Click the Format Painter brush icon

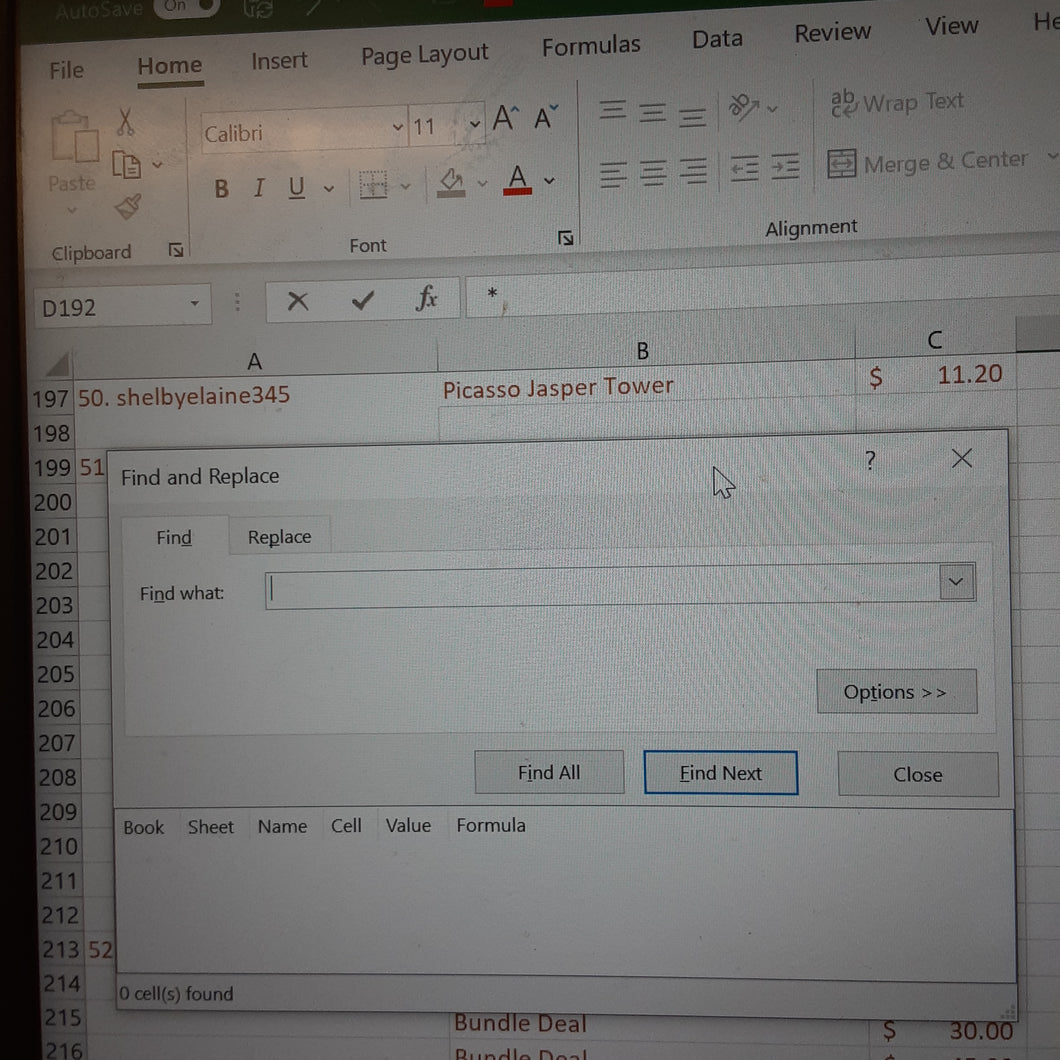click(128, 207)
